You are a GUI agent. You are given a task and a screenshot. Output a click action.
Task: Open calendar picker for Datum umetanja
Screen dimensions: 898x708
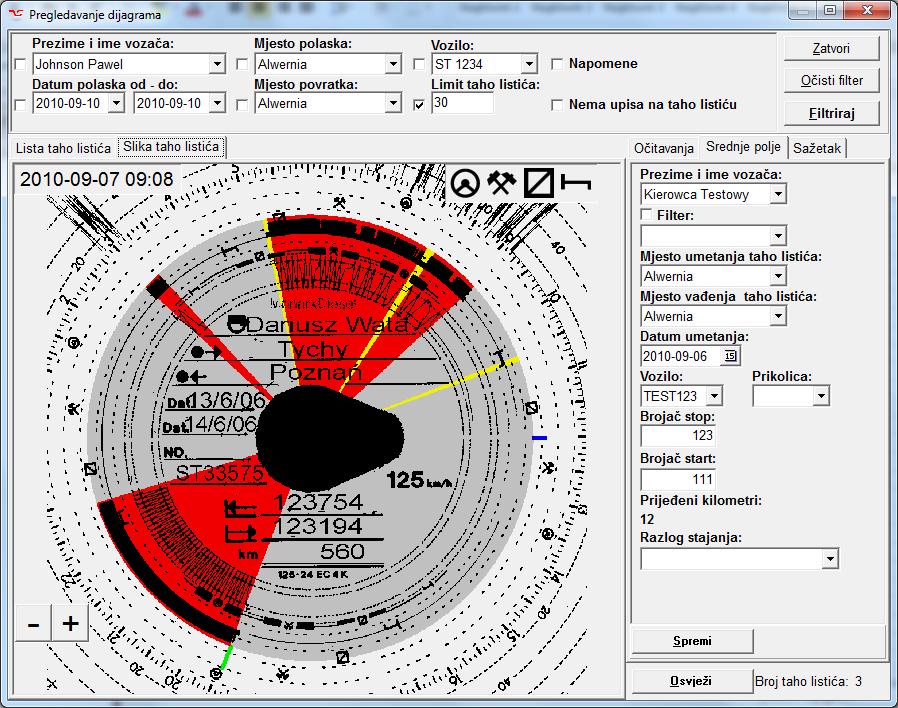(730, 356)
